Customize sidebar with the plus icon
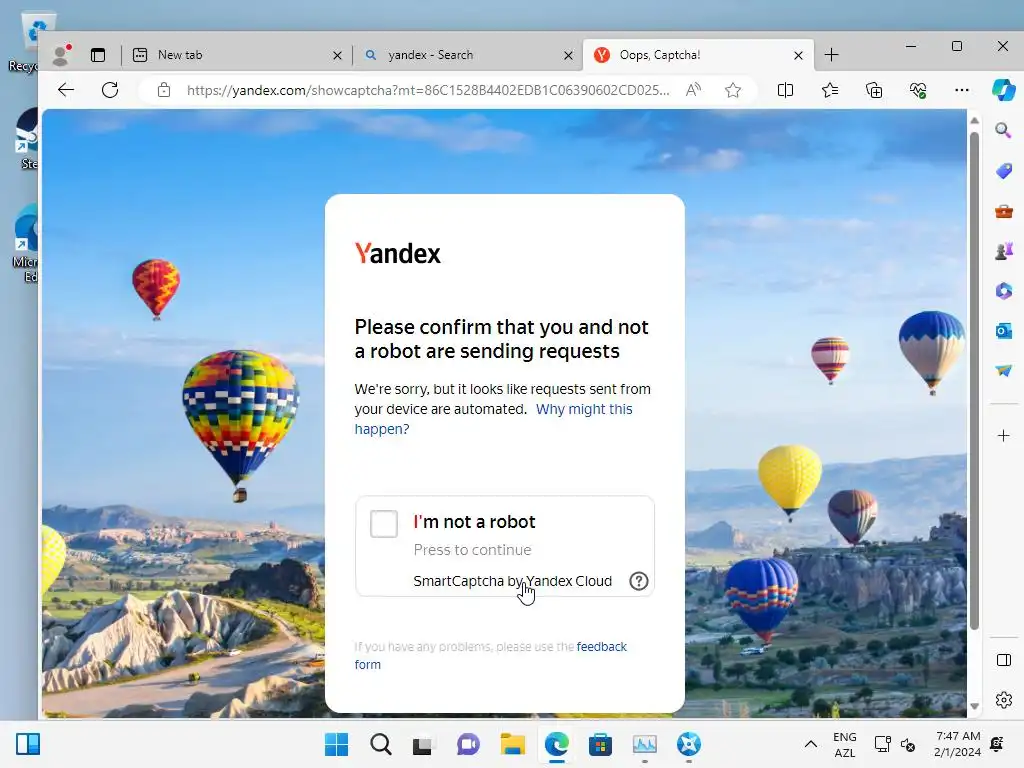The image size is (1024, 768). point(1004,436)
